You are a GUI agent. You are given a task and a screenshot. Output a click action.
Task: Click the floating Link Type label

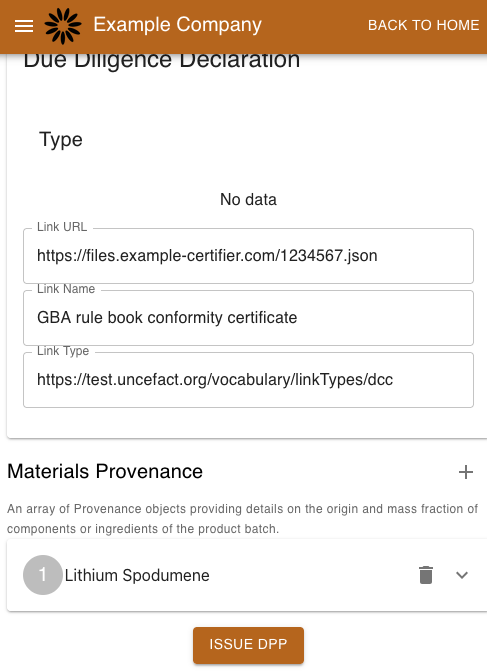pos(63,351)
